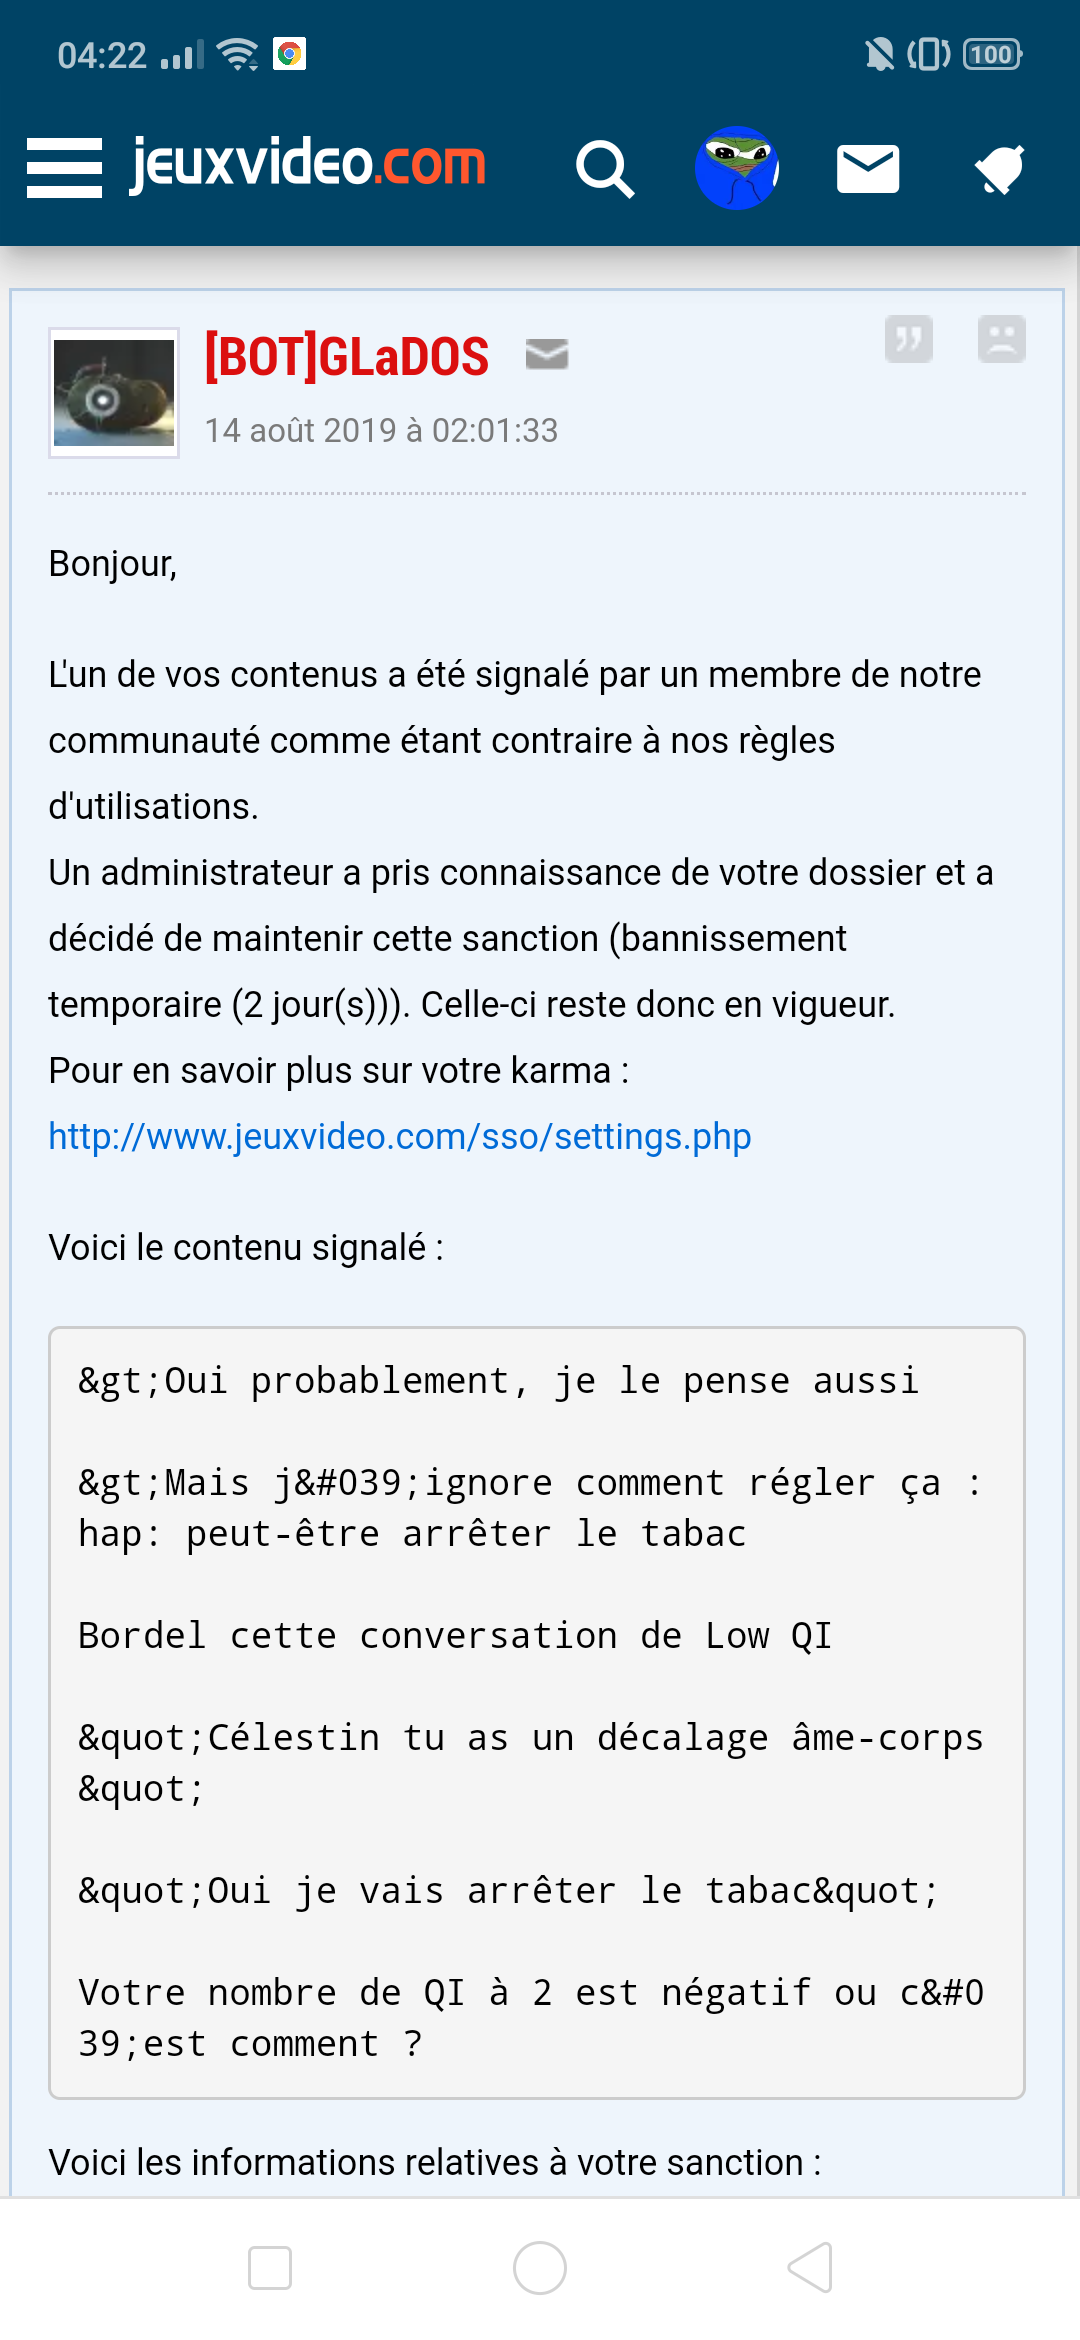1080x2340 pixels.
Task: Open the site search
Action: click(605, 168)
